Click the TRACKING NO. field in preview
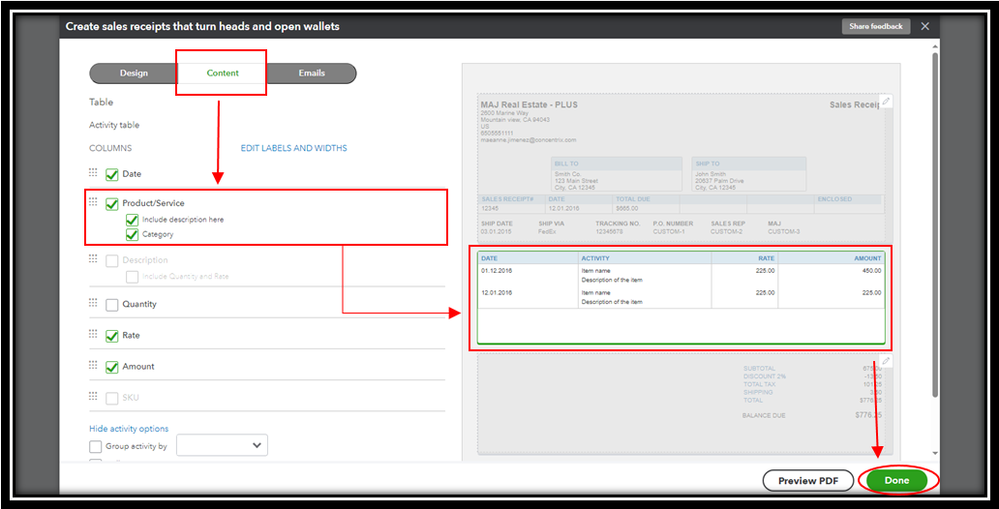The height and width of the screenshot is (509, 999). coord(617,228)
